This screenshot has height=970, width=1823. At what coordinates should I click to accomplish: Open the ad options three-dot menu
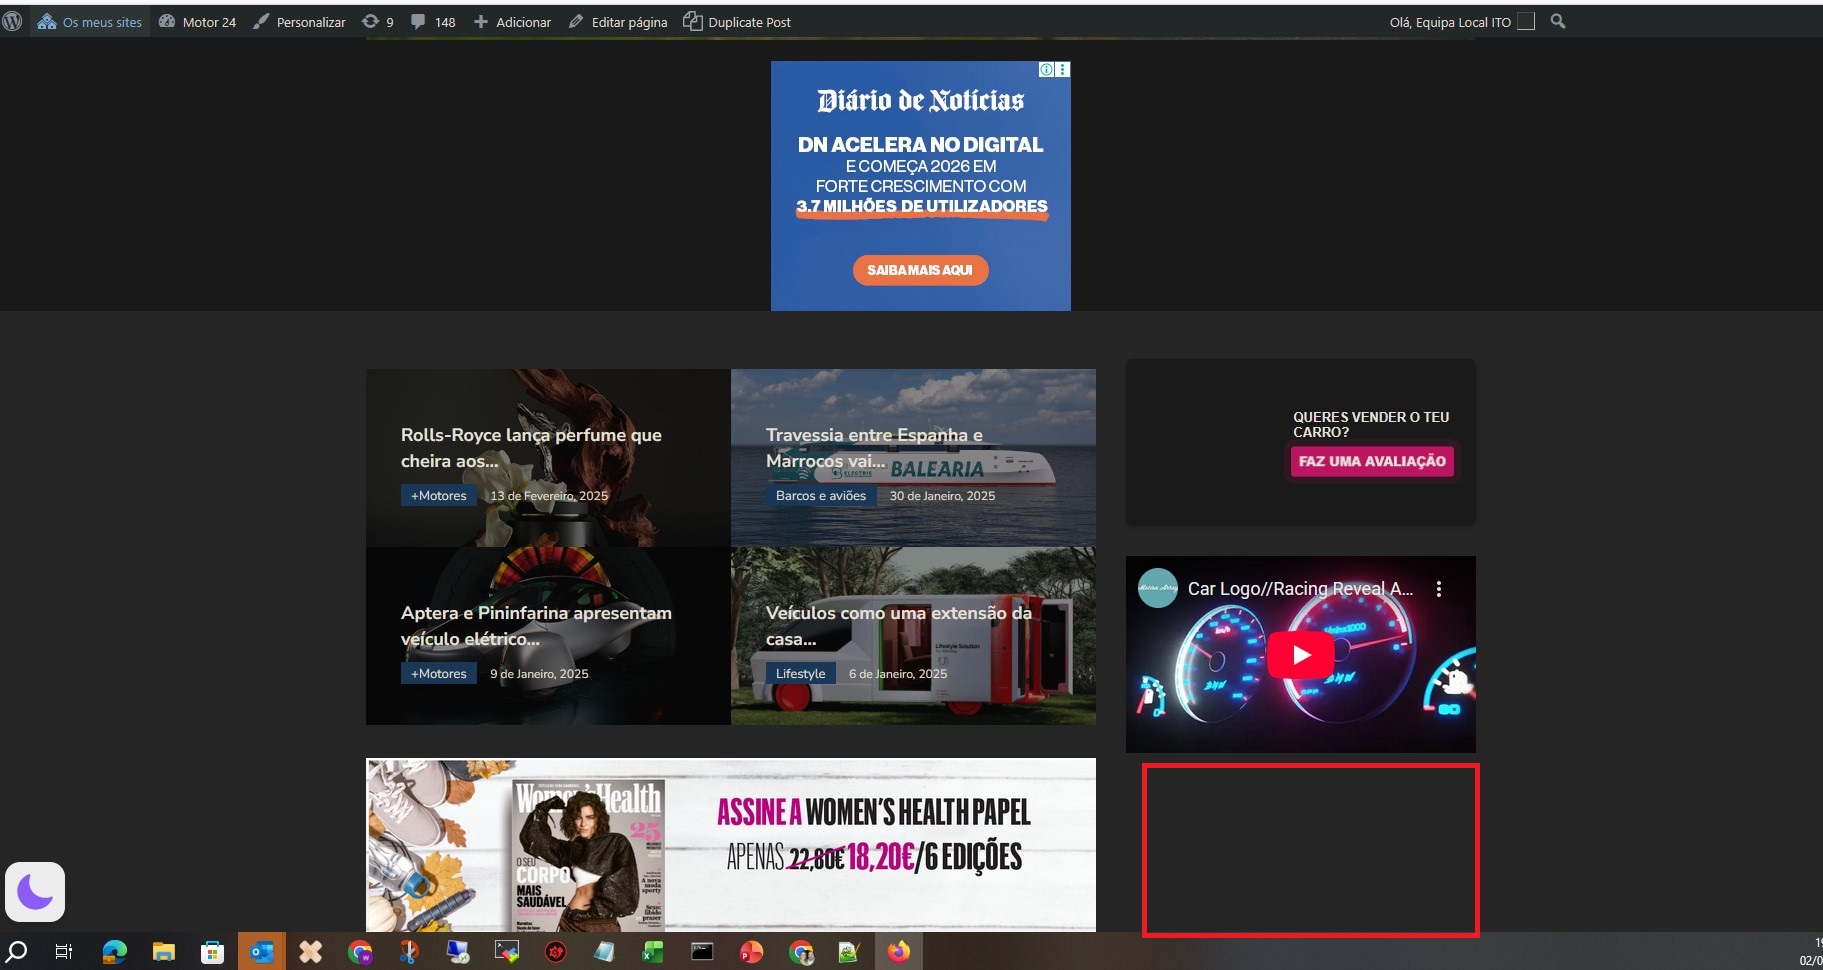1062,68
